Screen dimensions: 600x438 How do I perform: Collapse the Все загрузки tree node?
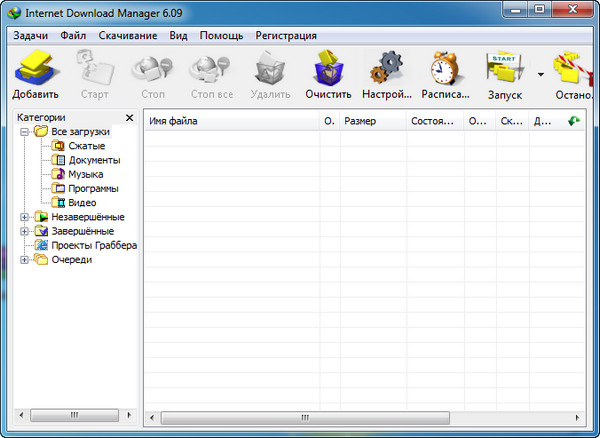[x=25, y=132]
